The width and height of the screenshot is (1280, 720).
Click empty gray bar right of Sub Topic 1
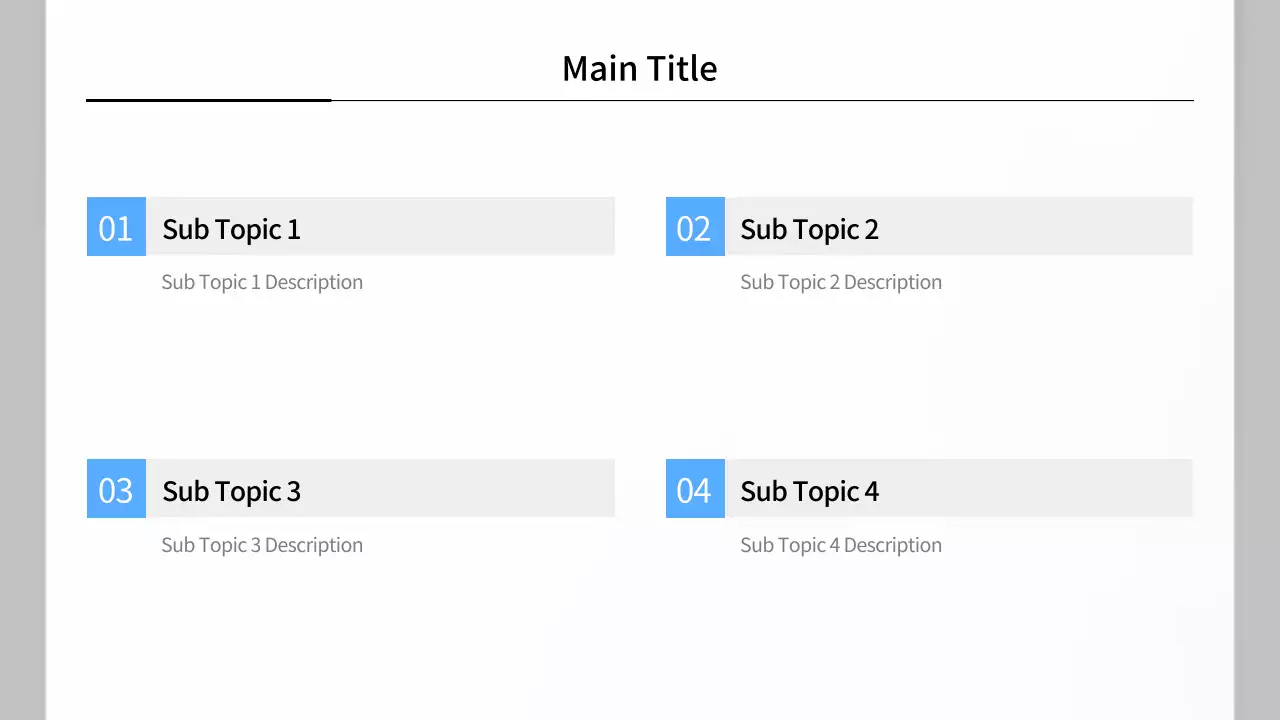tap(460, 227)
